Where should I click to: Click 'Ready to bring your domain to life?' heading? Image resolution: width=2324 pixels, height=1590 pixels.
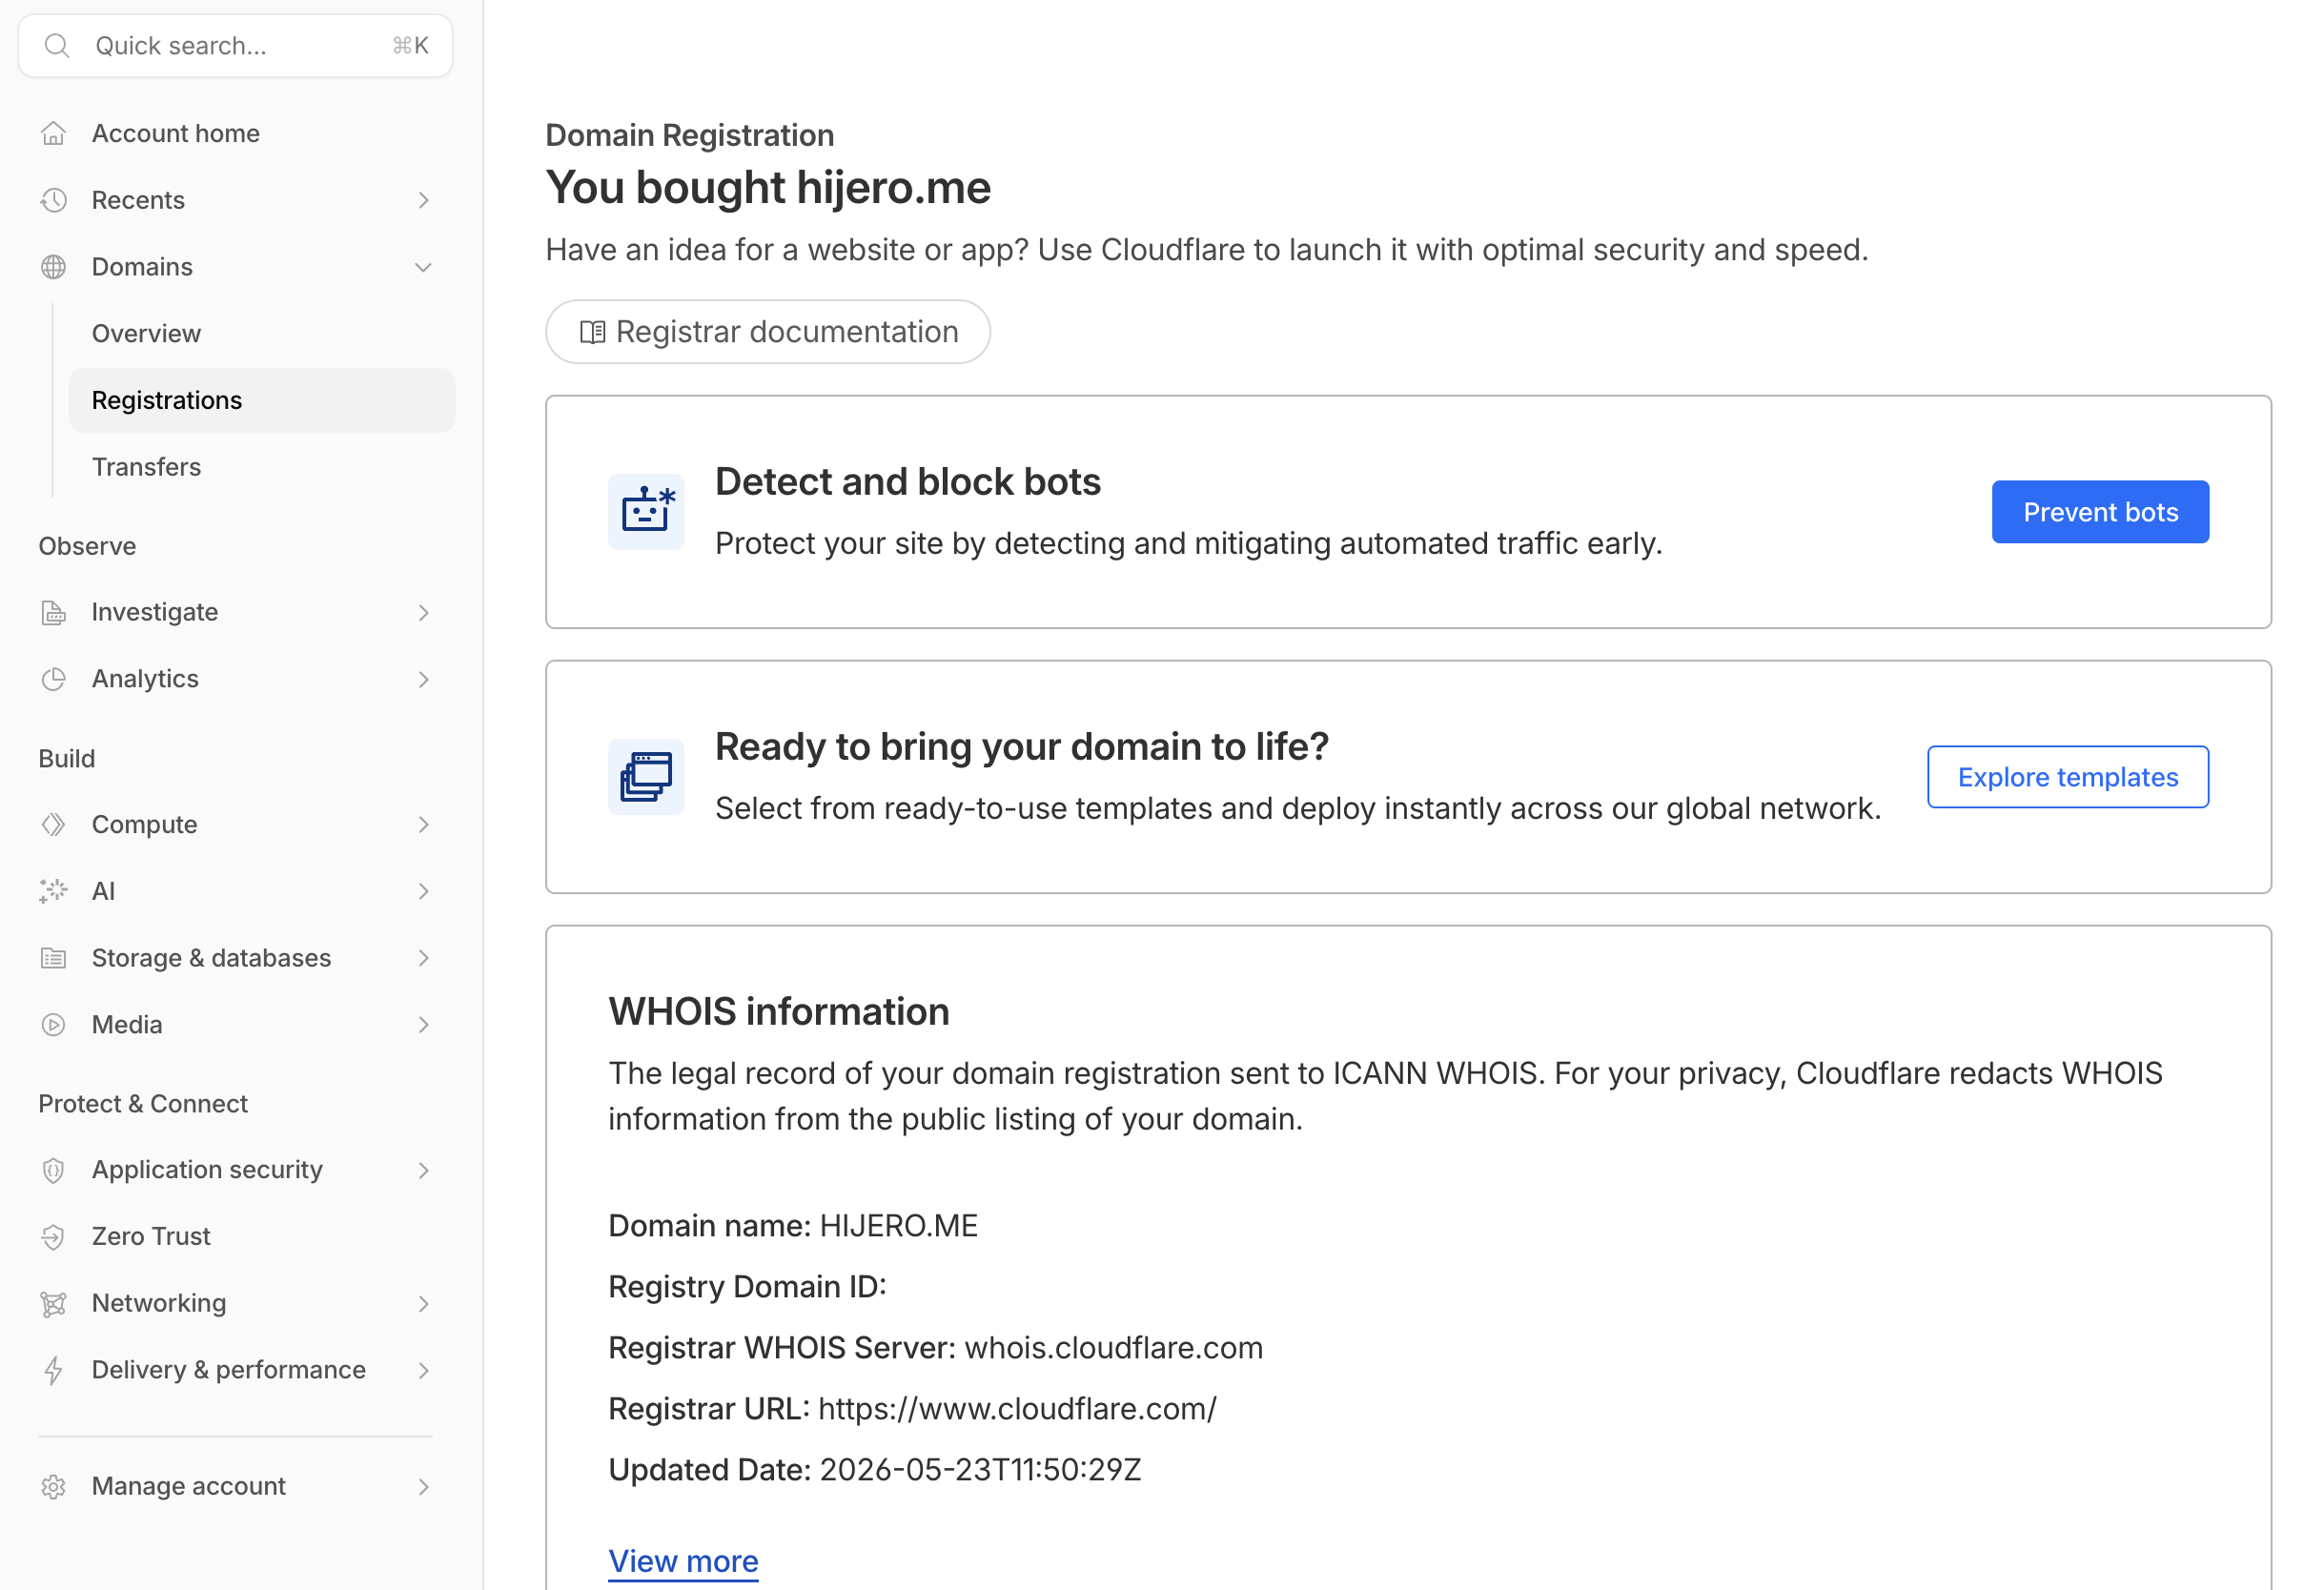[1022, 747]
